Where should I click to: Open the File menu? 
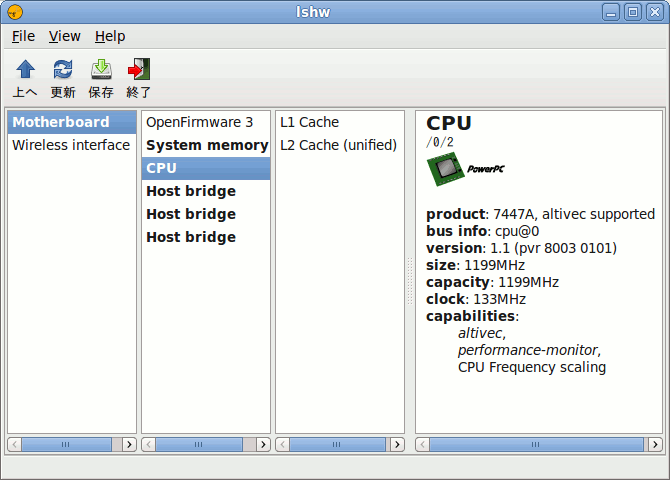[x=23, y=36]
